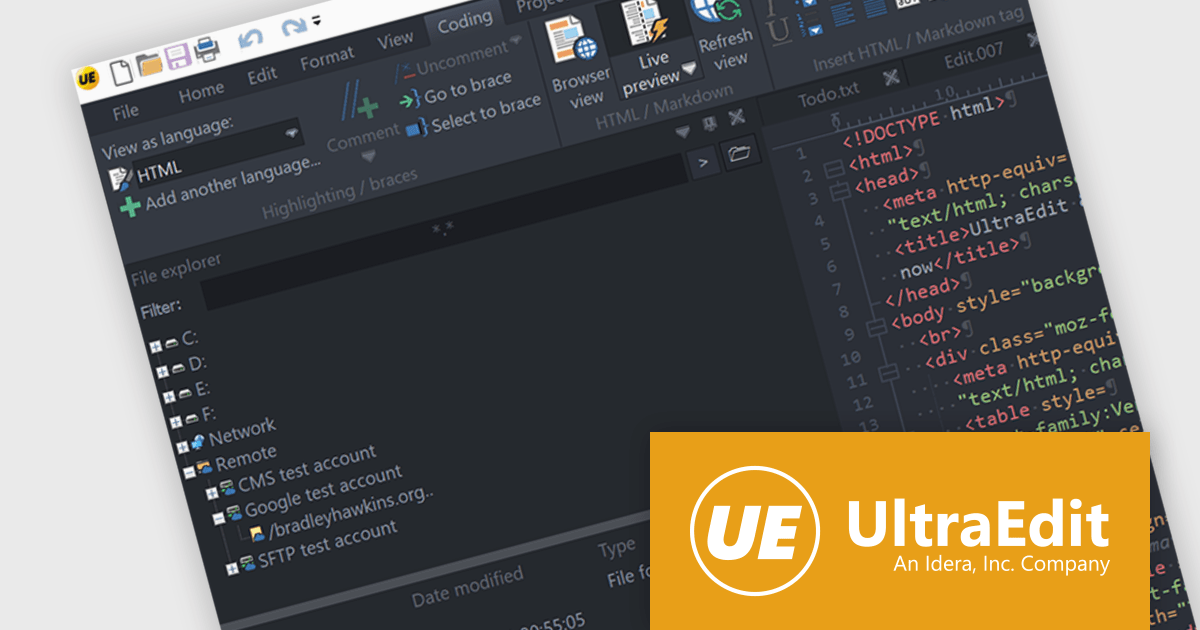The image size is (1200, 630).
Task: Click the HTML language file icon
Action: [120, 179]
